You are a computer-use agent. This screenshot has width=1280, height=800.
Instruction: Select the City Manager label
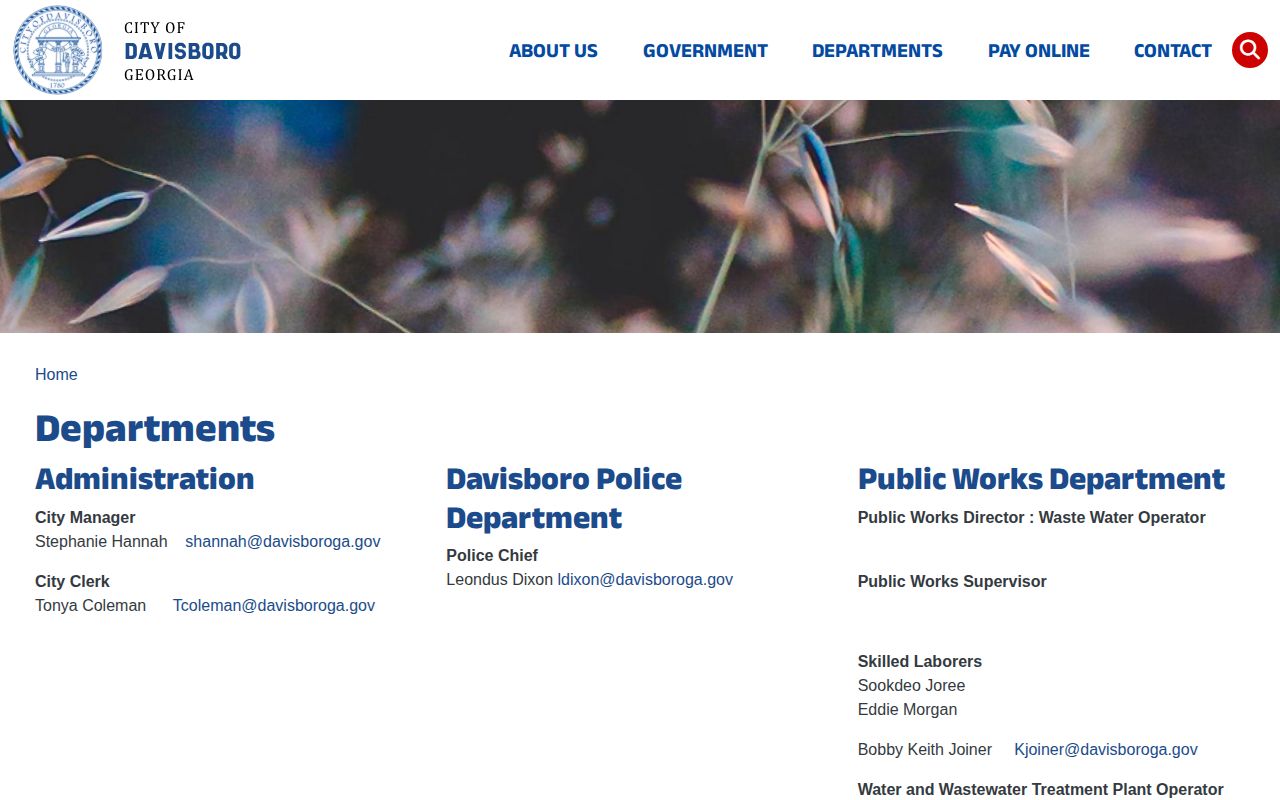coord(85,517)
